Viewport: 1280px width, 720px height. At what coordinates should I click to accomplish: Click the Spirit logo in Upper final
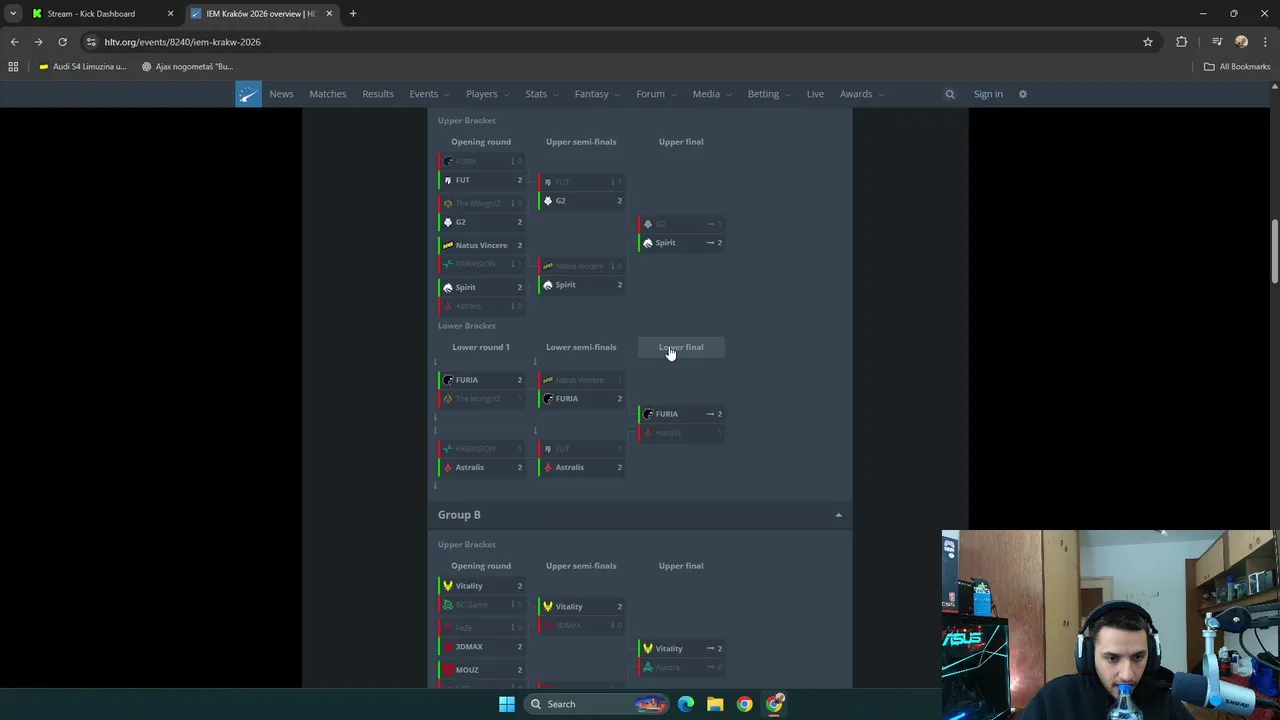point(648,243)
